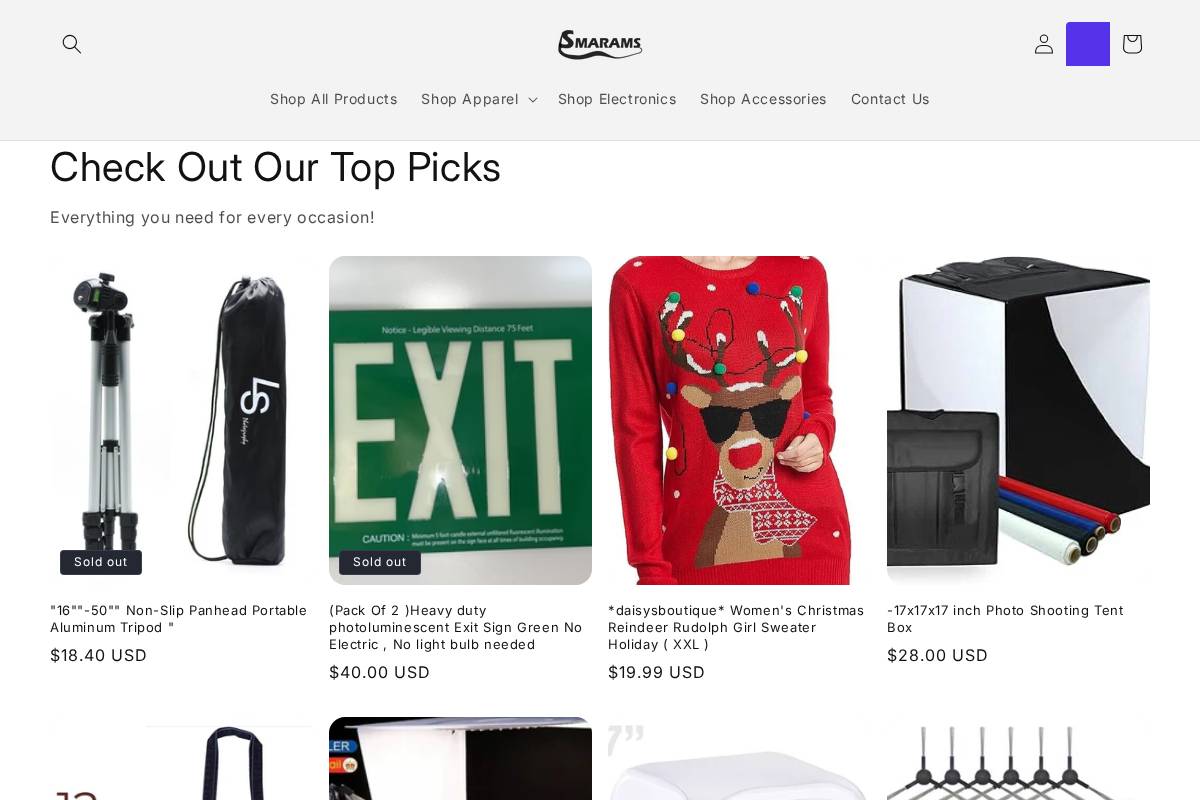Expand the Shop Apparel dropdown arrow
The height and width of the screenshot is (800, 1200).
532,99
